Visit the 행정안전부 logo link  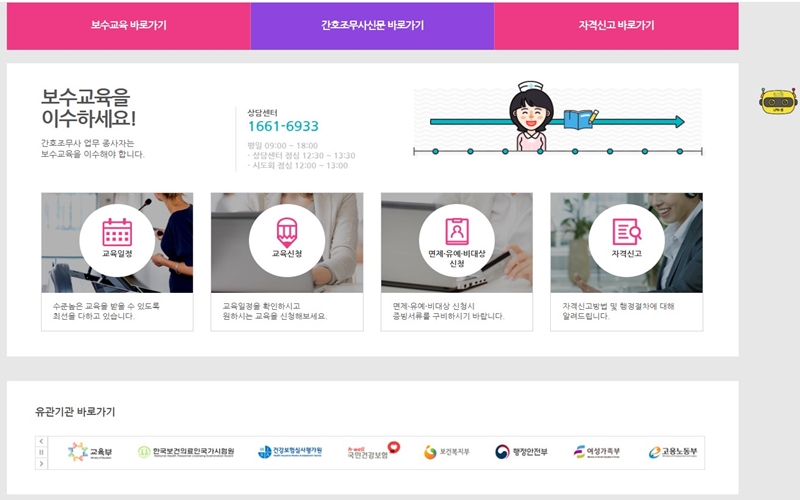pos(521,452)
